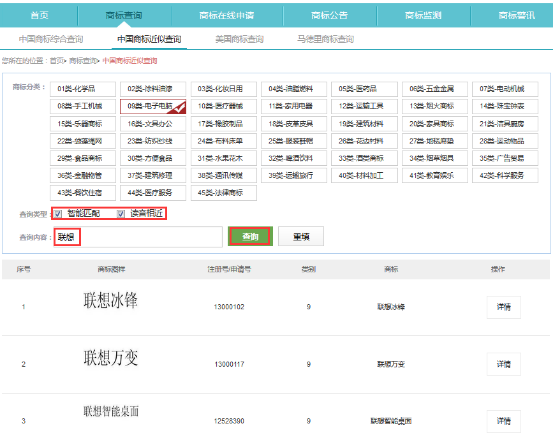Select the 45类 category box
Image resolution: width=554 pixels, height=434 pixels.
[x=224, y=193]
